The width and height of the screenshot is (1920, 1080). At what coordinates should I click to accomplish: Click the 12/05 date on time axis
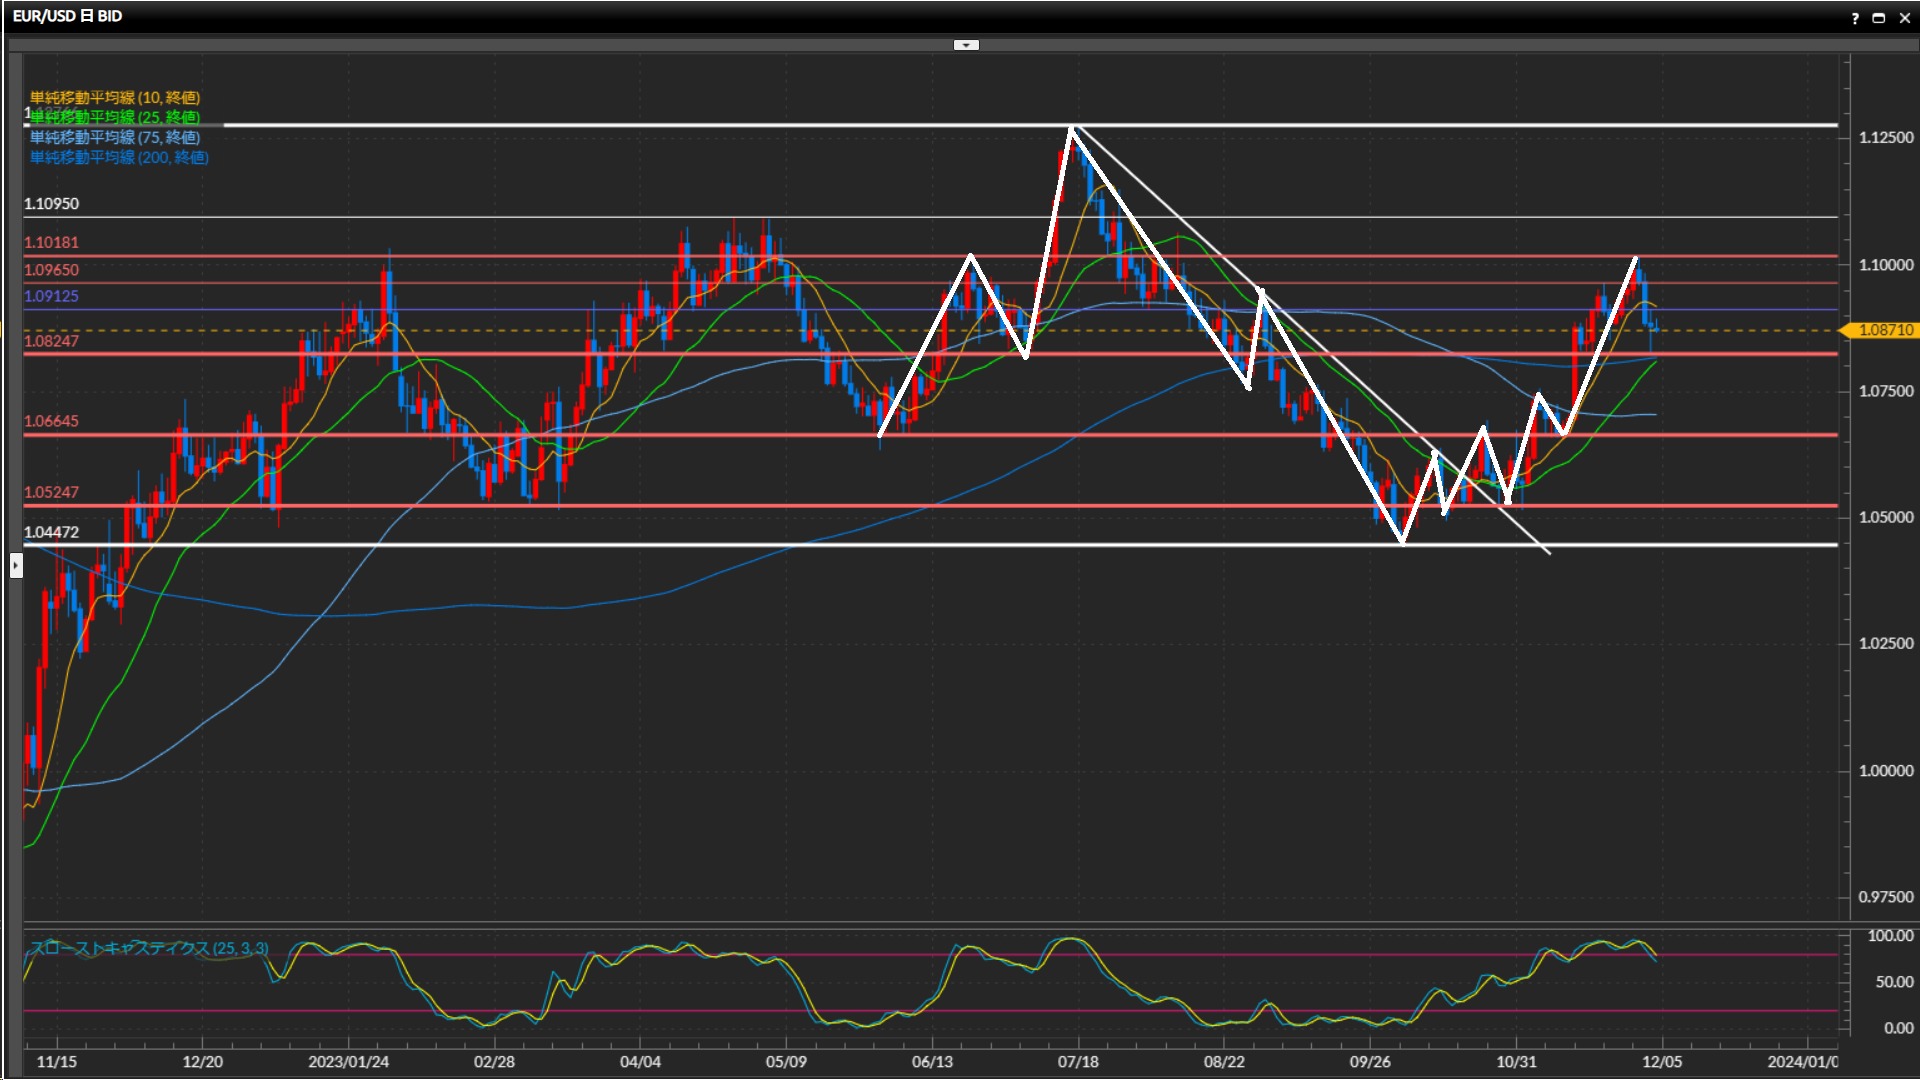(x=1662, y=1062)
